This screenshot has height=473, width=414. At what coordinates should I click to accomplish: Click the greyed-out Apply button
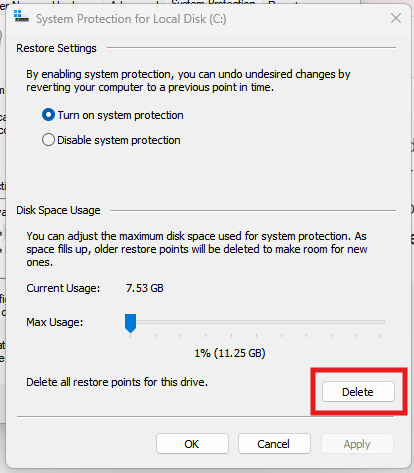[x=357, y=444]
